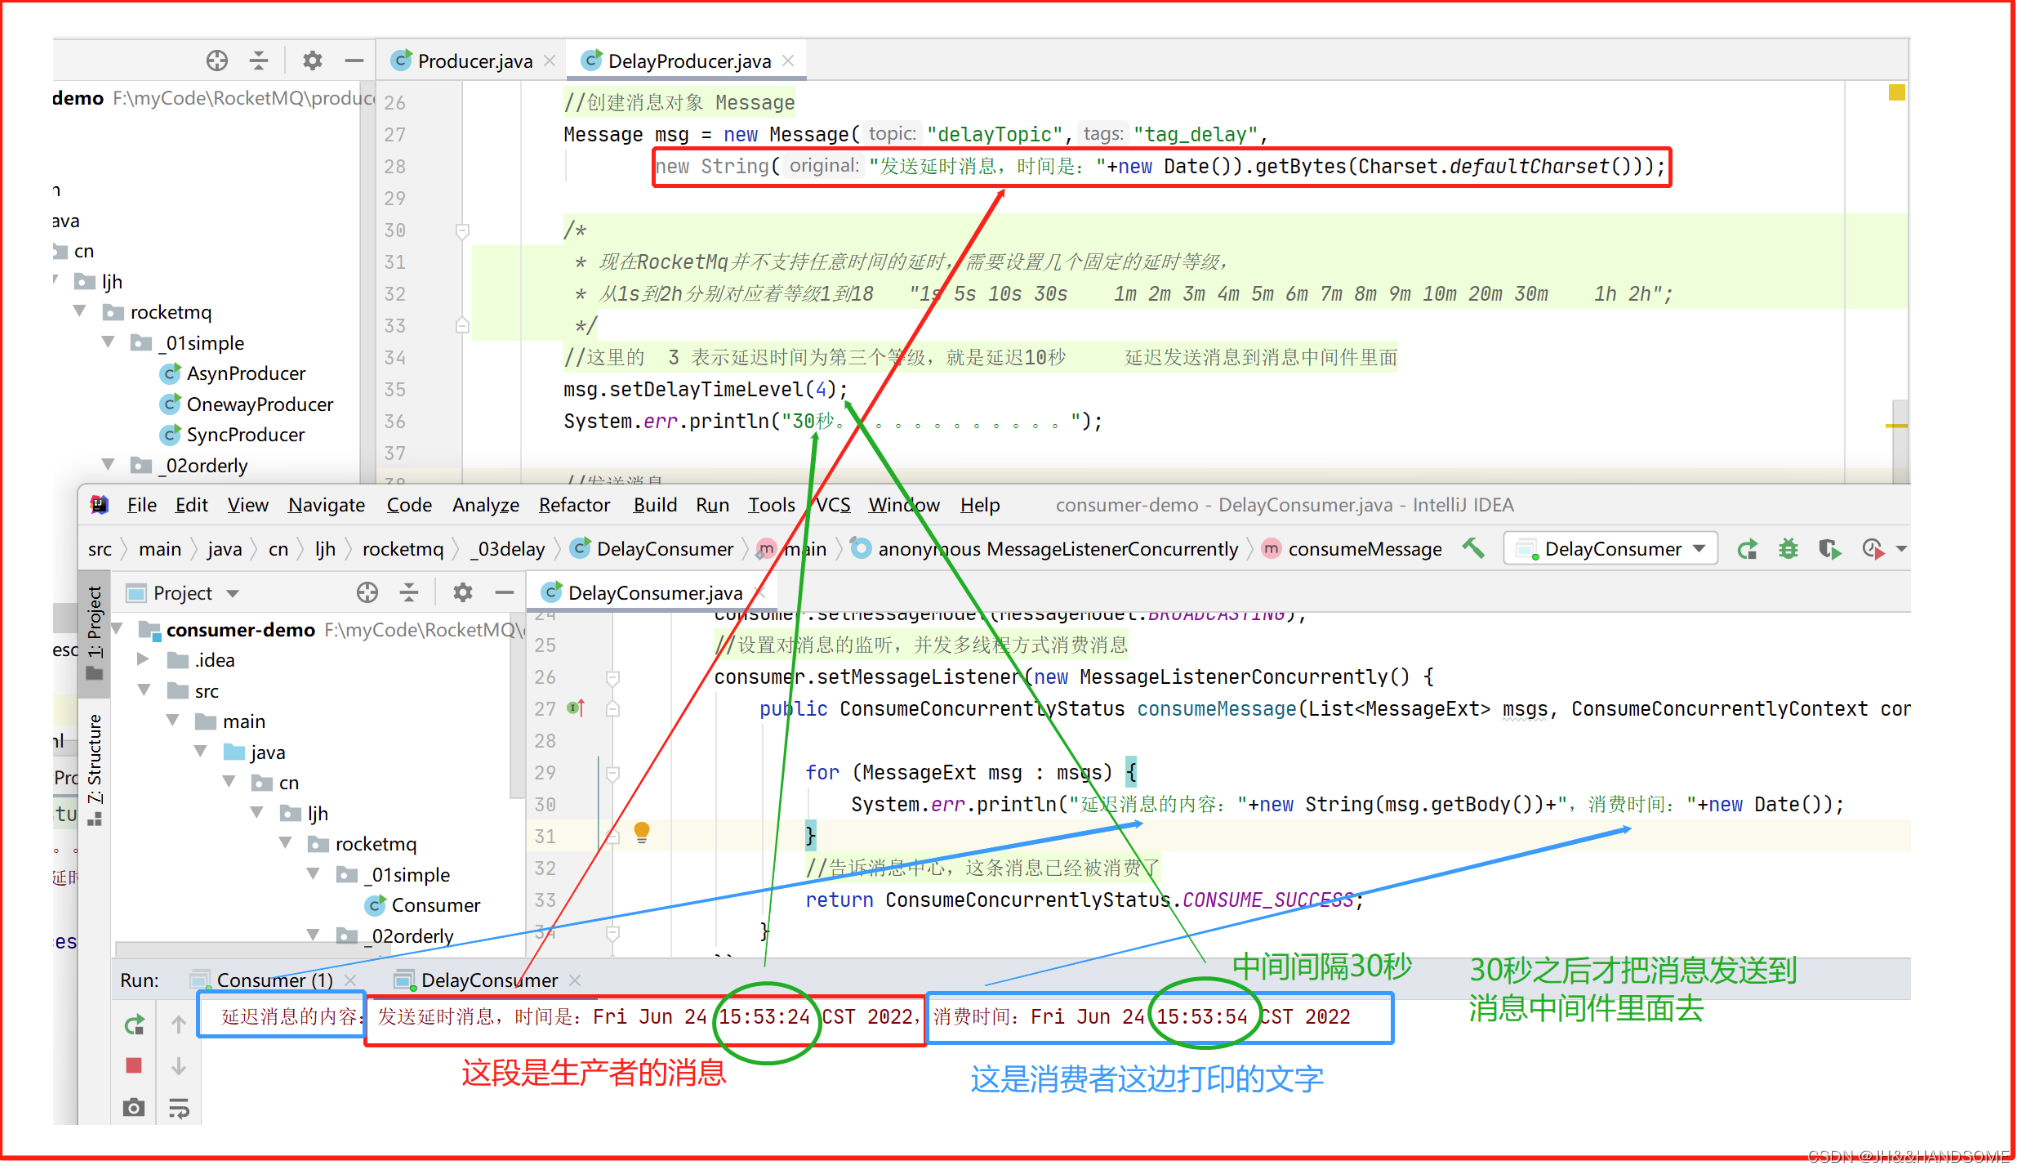The width and height of the screenshot is (2025, 1173).
Task: Expand the .idea folder node
Action: coord(144,659)
